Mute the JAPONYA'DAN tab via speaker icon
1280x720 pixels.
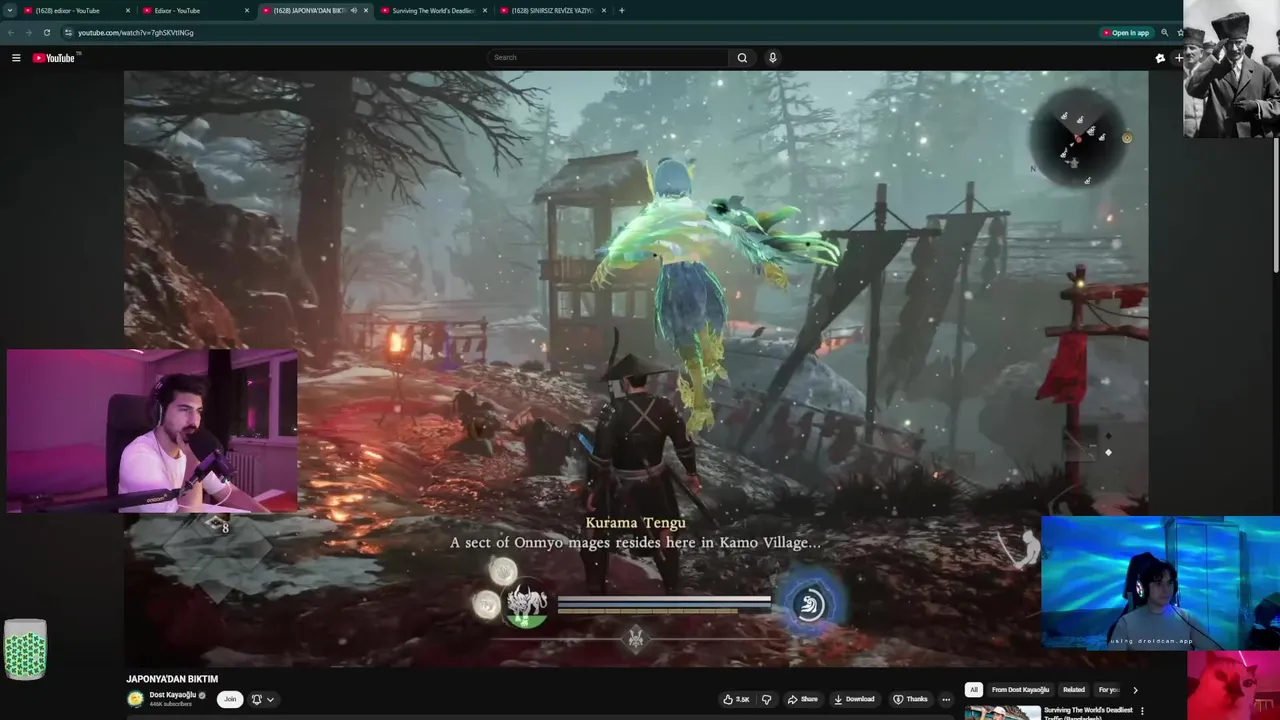tap(353, 11)
